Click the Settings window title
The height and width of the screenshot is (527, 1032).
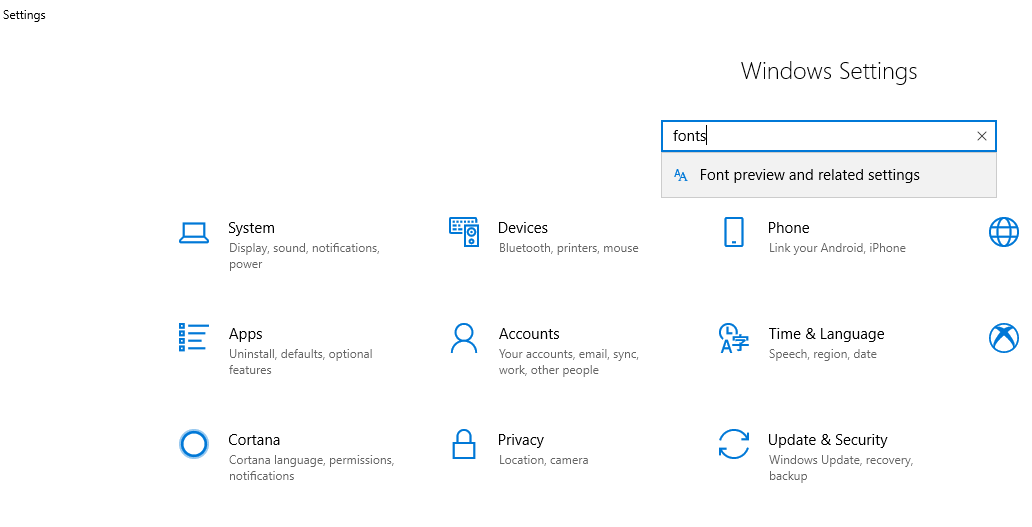(x=24, y=14)
